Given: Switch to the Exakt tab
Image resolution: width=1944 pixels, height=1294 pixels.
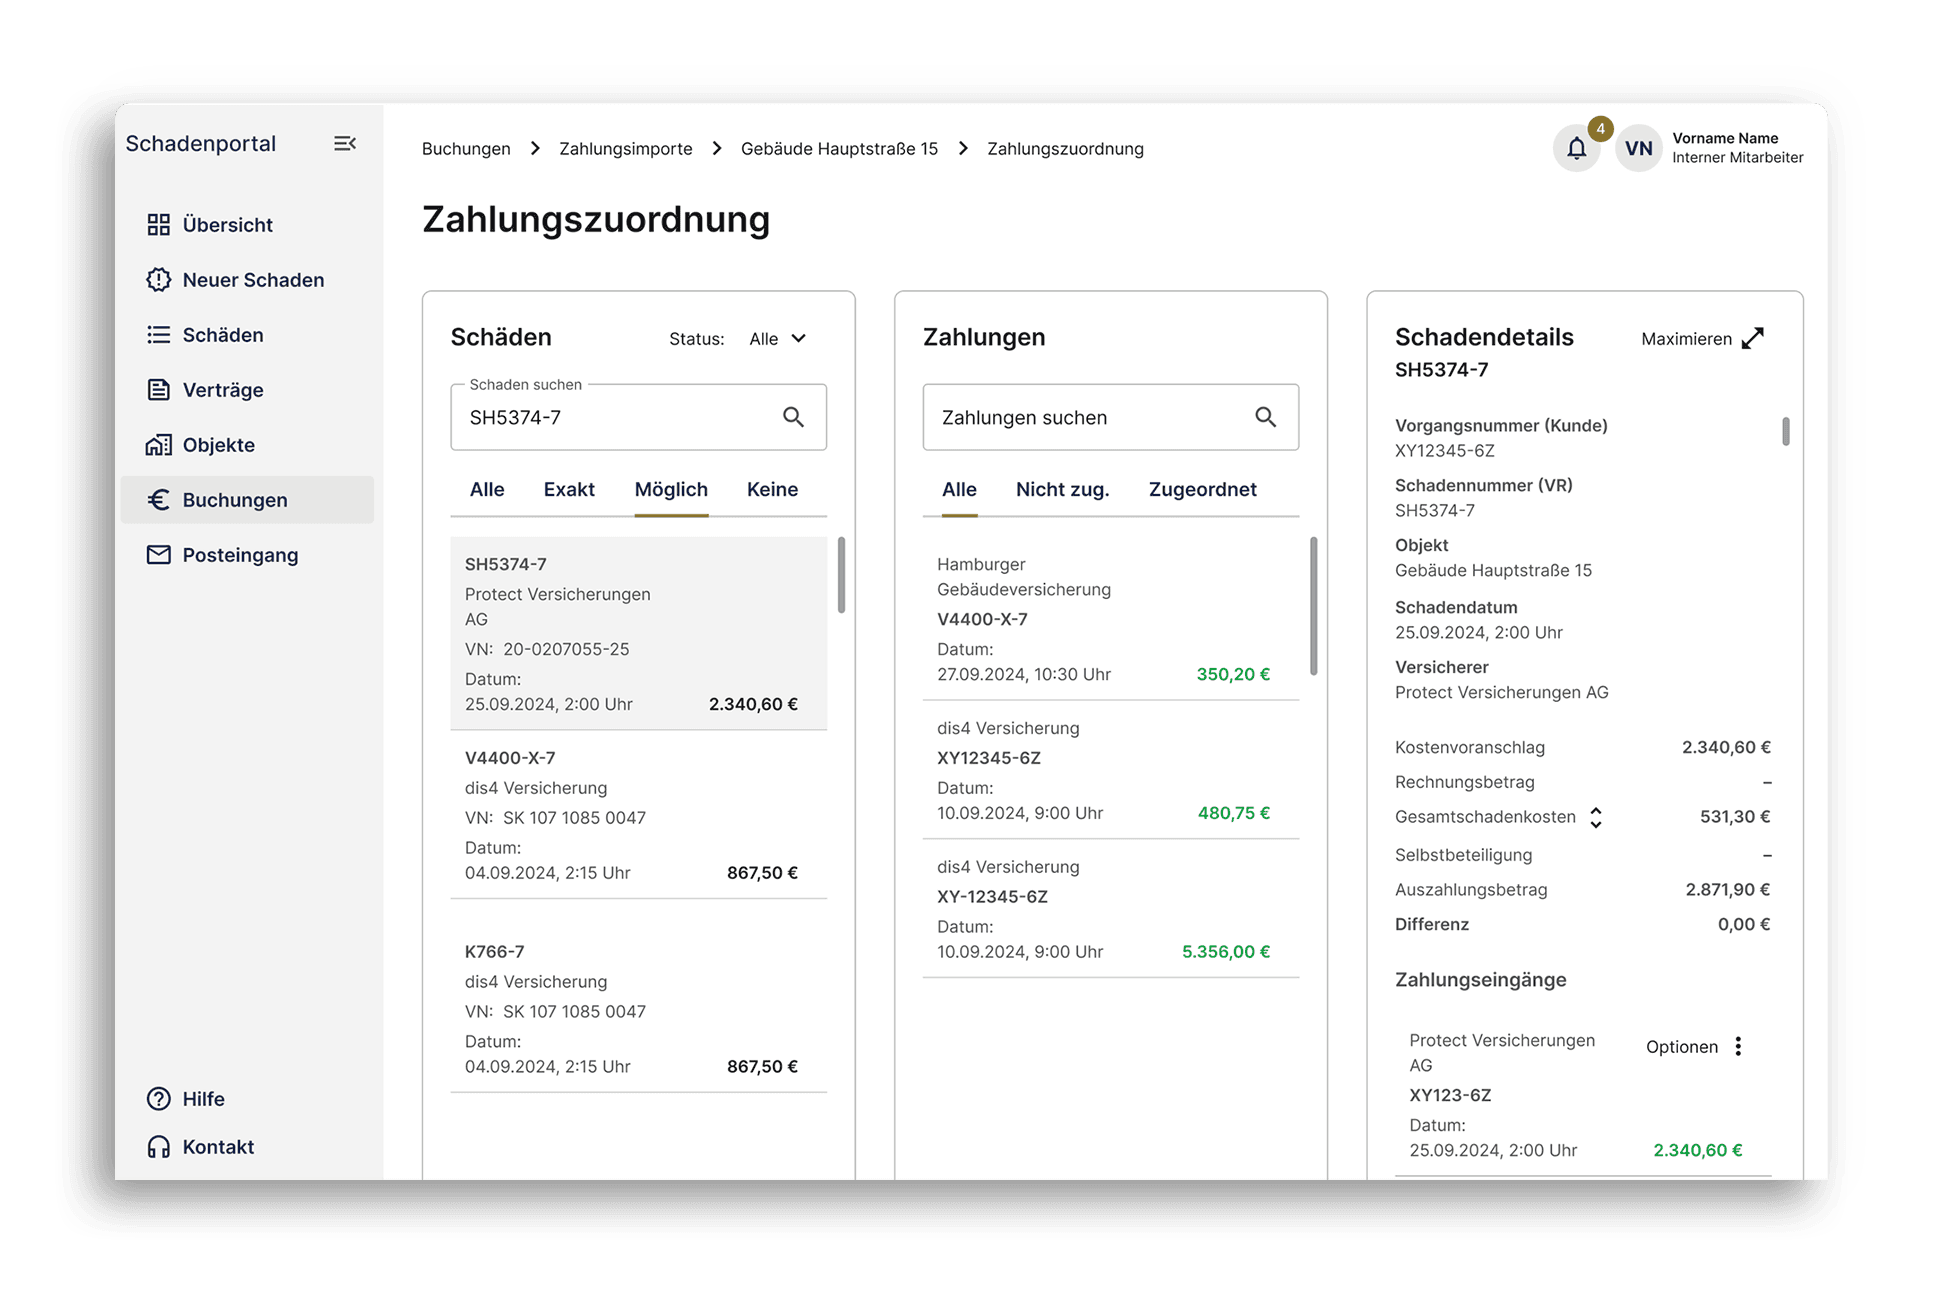Looking at the screenshot, I should pyautogui.click(x=569, y=490).
